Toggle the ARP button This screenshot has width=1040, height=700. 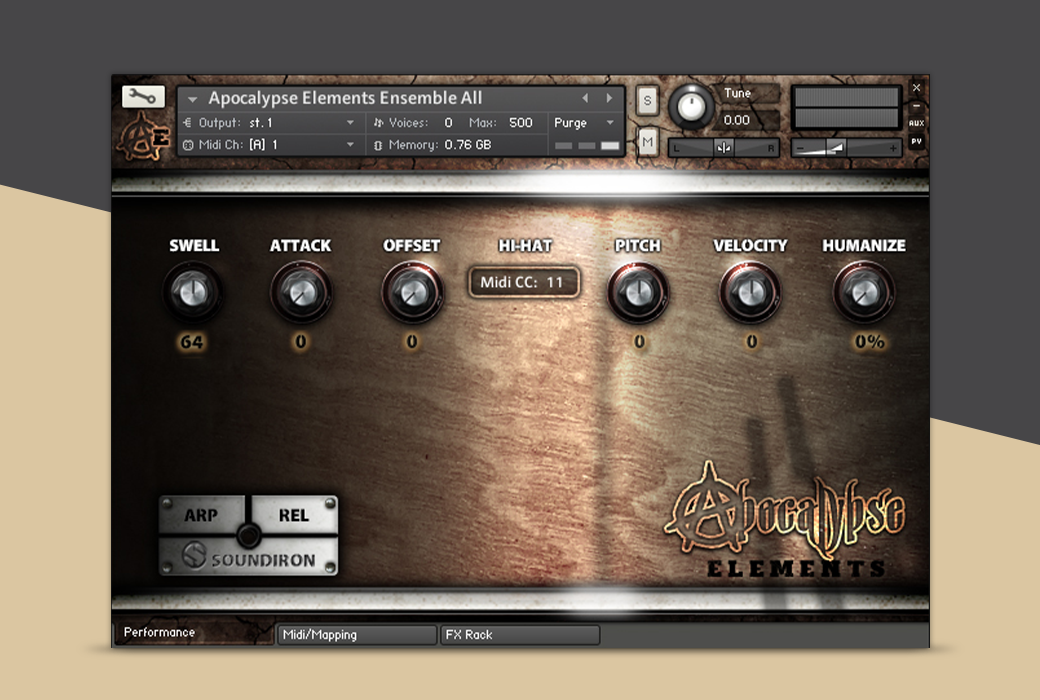pyautogui.click(x=202, y=515)
